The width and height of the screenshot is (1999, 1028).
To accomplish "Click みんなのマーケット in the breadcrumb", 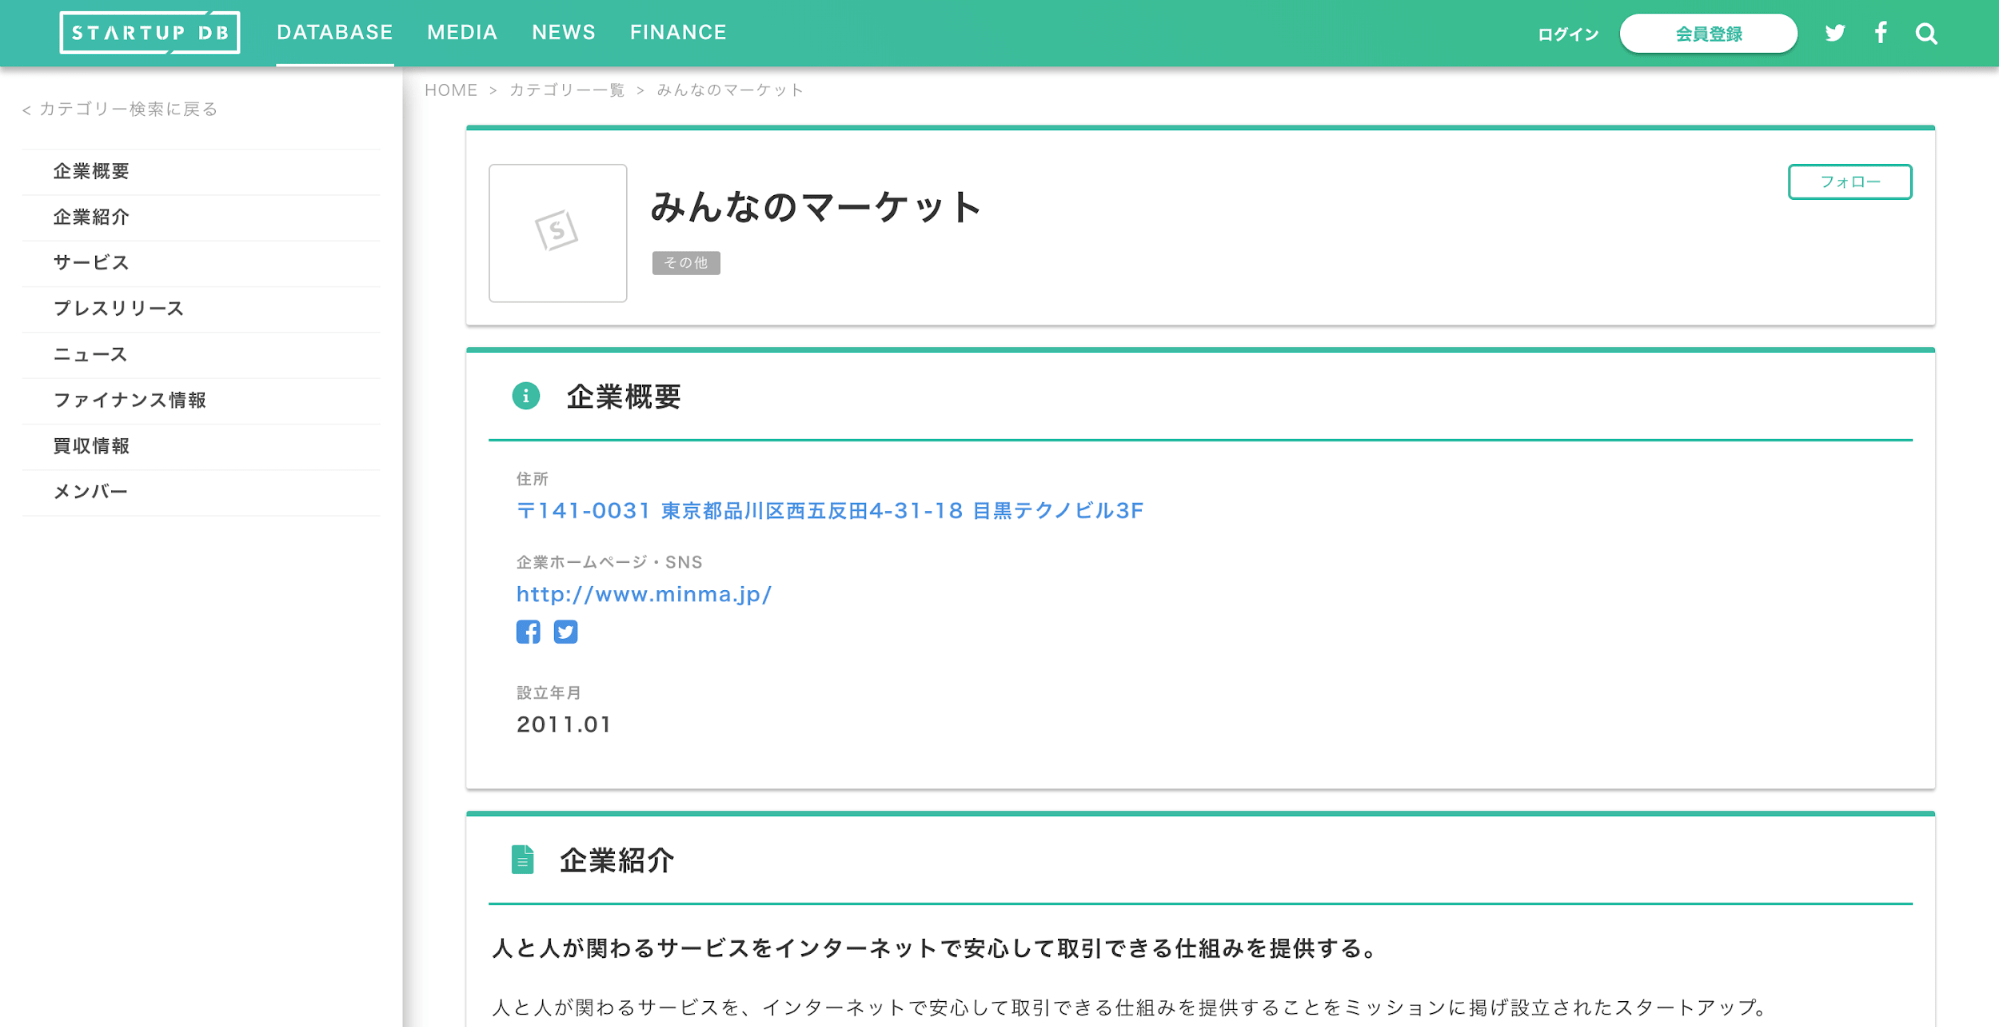I will [x=730, y=90].
